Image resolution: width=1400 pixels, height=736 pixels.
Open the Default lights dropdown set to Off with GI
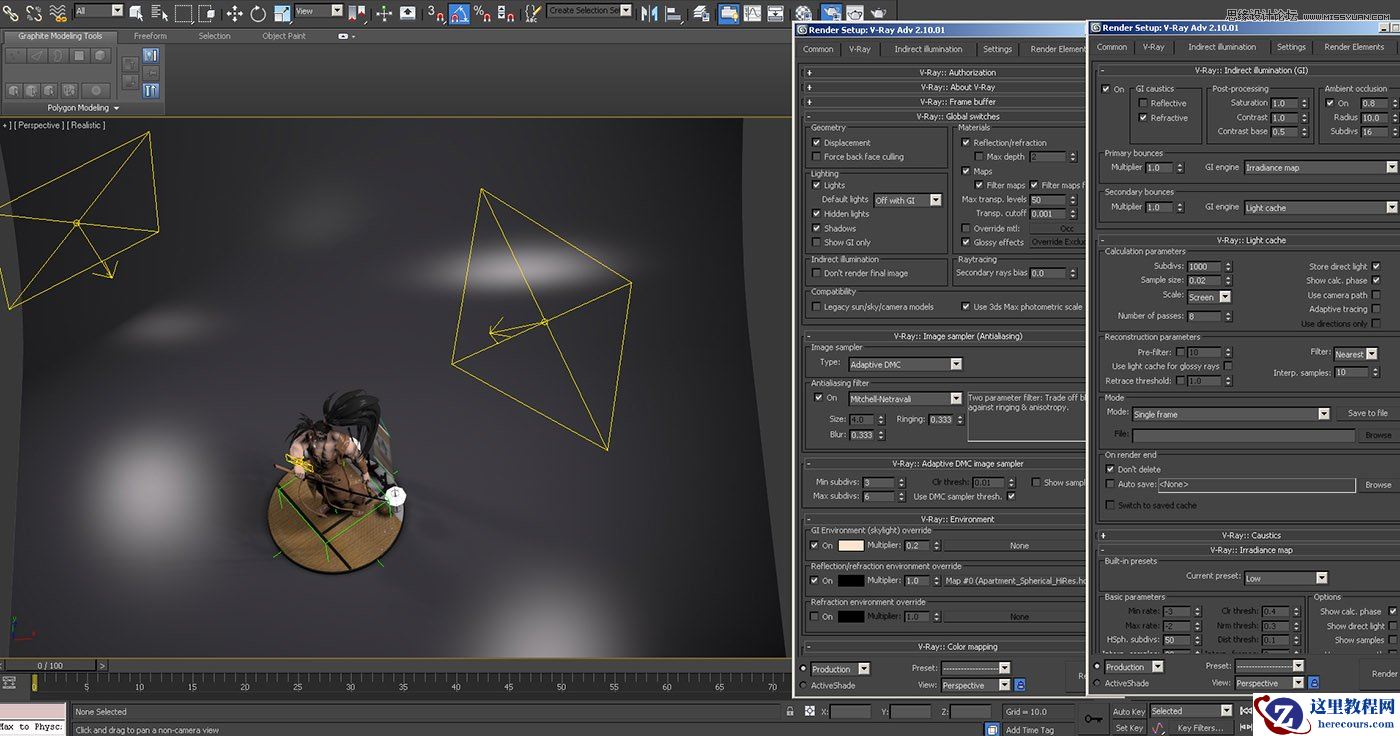coord(907,199)
